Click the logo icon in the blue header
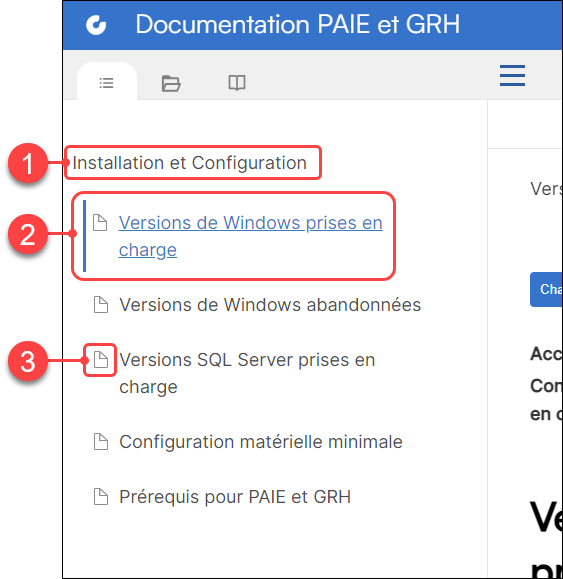 pyautogui.click(x=96, y=25)
